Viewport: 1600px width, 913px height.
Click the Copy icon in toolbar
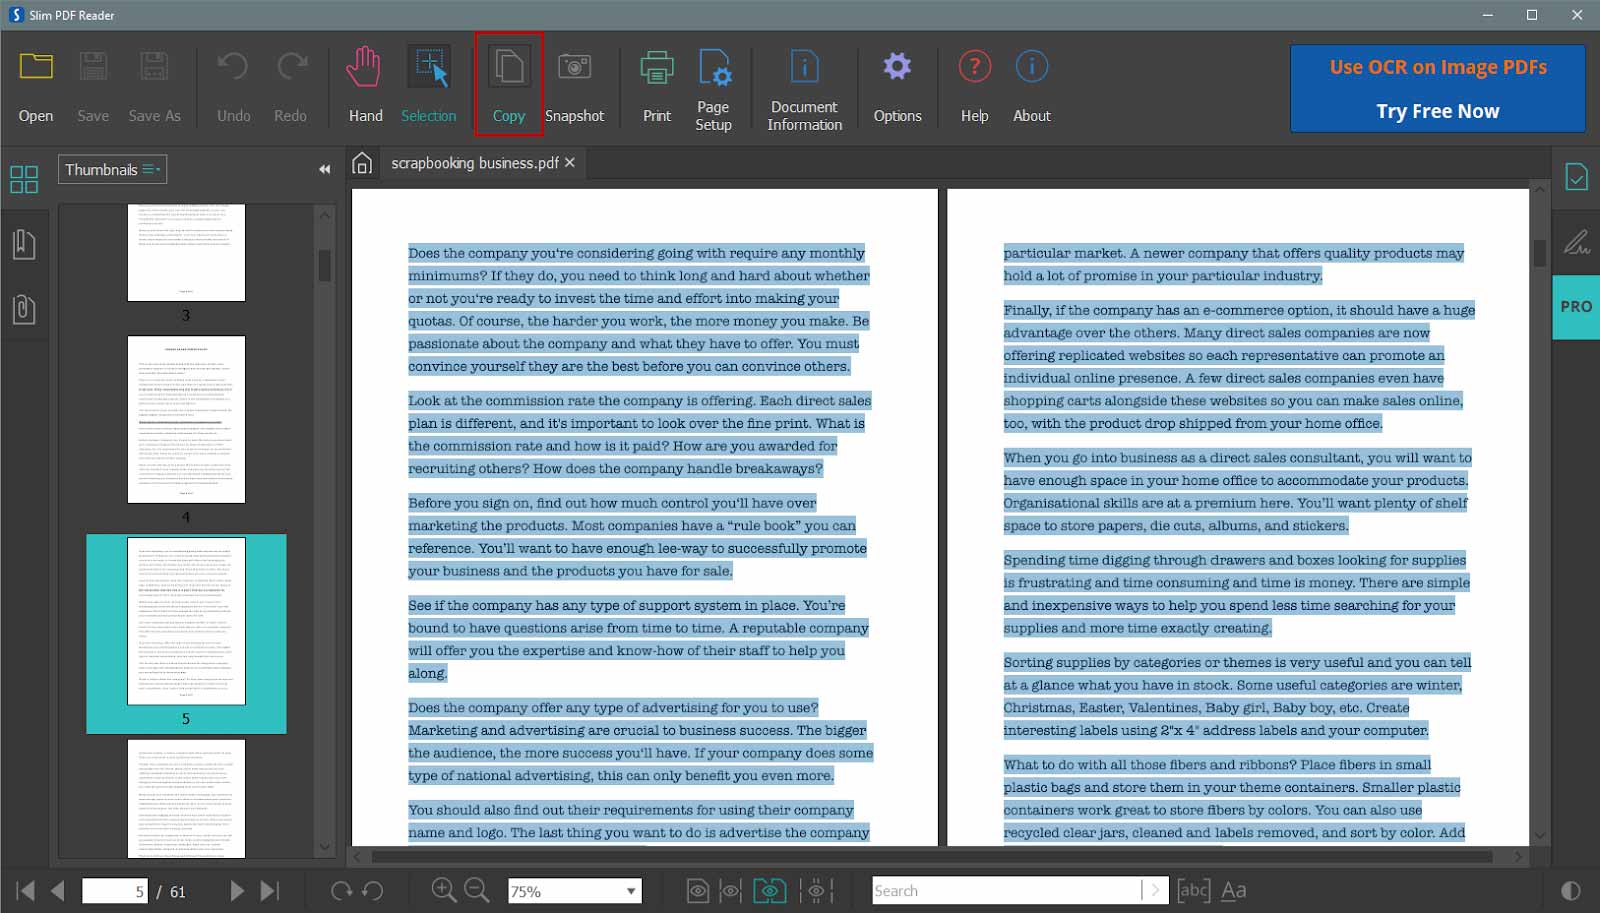509,86
